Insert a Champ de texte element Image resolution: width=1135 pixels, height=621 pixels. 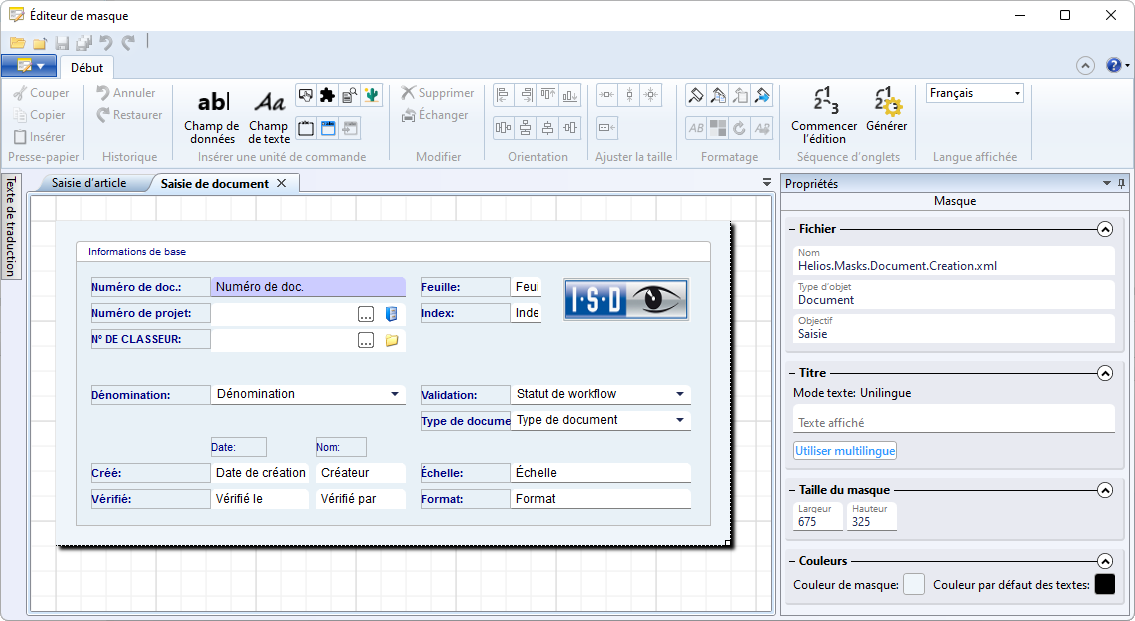pyautogui.click(x=268, y=102)
